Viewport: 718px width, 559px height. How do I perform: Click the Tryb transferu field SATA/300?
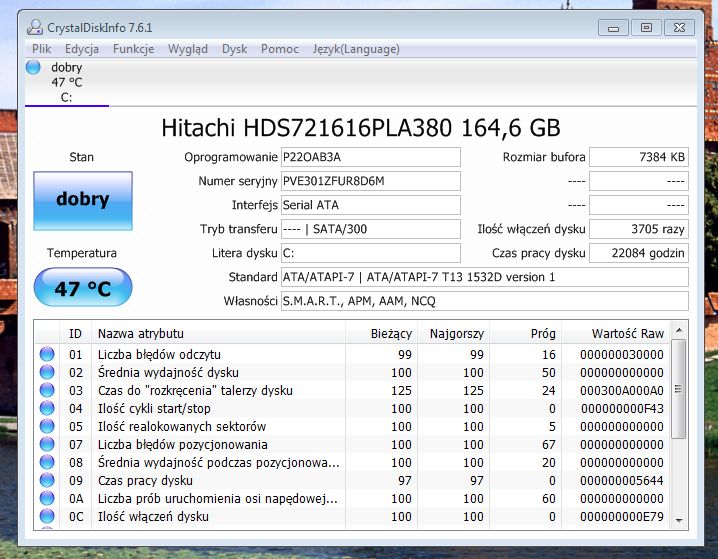[x=370, y=229]
